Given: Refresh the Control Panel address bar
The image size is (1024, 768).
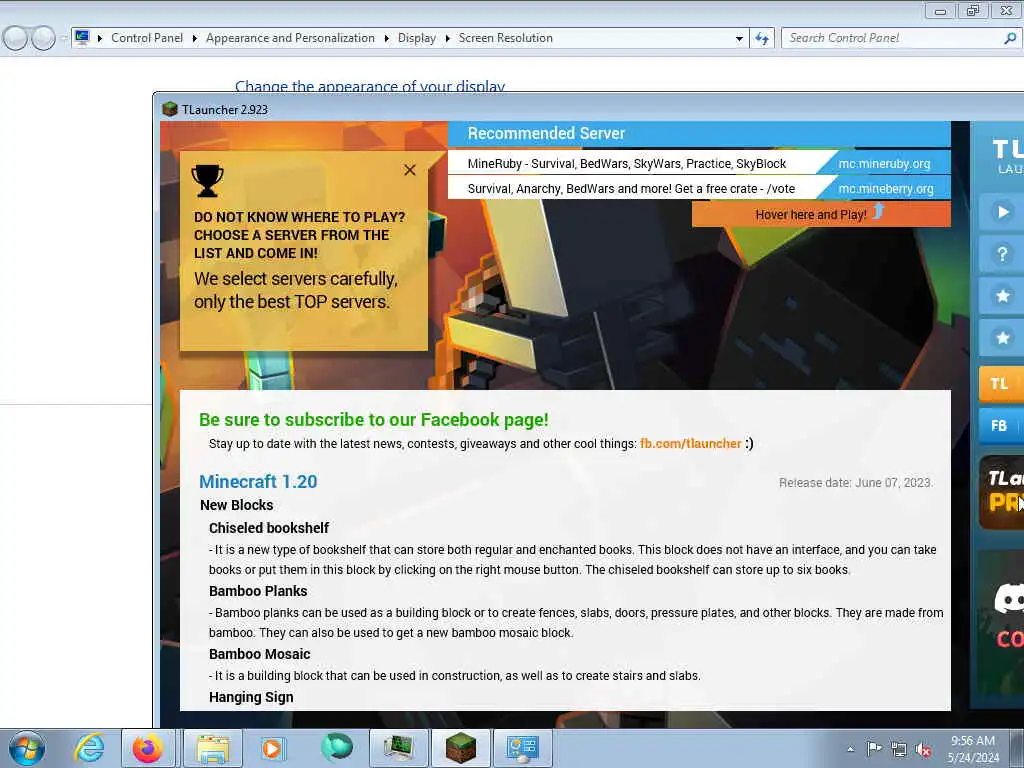Looking at the screenshot, I should (x=762, y=39).
